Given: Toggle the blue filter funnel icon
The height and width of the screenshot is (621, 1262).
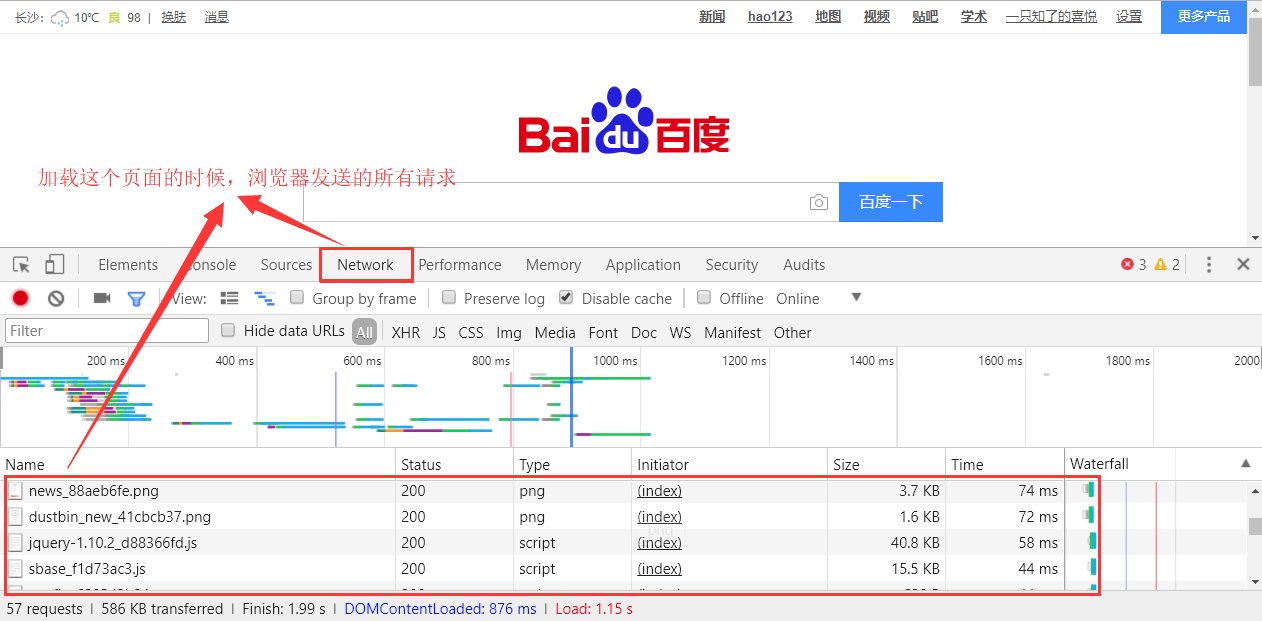Looking at the screenshot, I should click(136, 298).
